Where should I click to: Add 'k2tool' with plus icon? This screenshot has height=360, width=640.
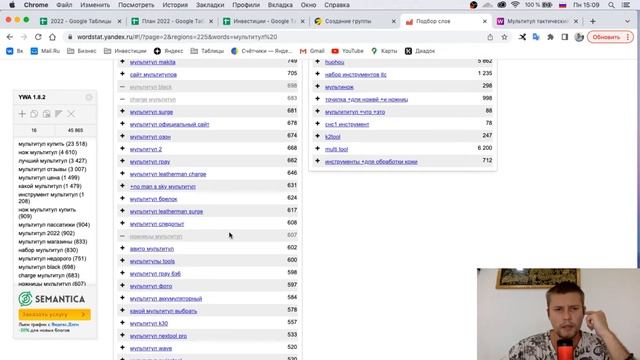click(318, 136)
